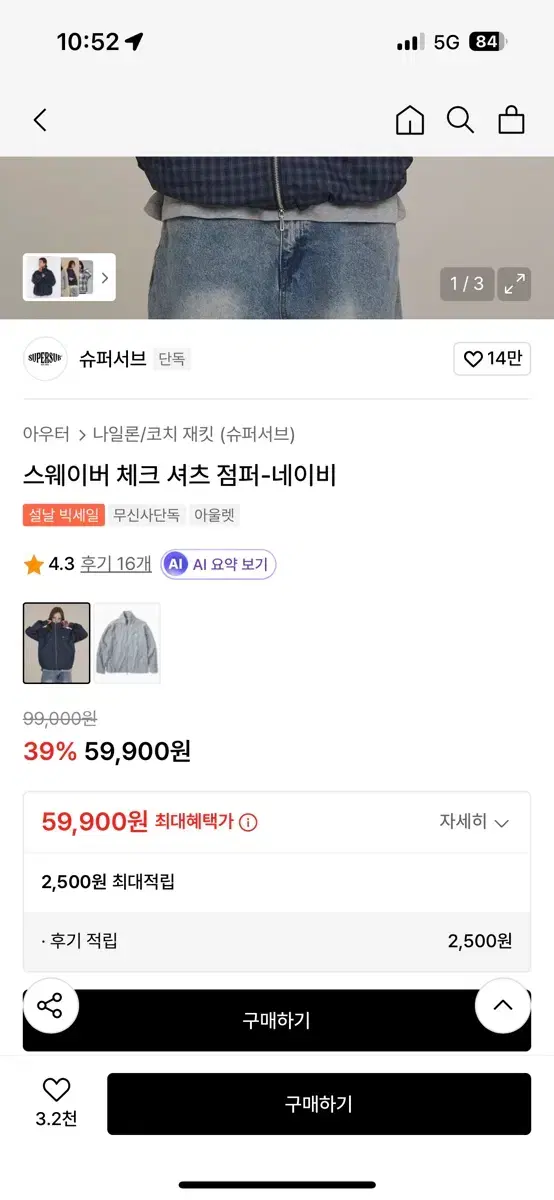The width and height of the screenshot is (554, 1200).
Task: Open the search magnifier icon
Action: tap(460, 120)
